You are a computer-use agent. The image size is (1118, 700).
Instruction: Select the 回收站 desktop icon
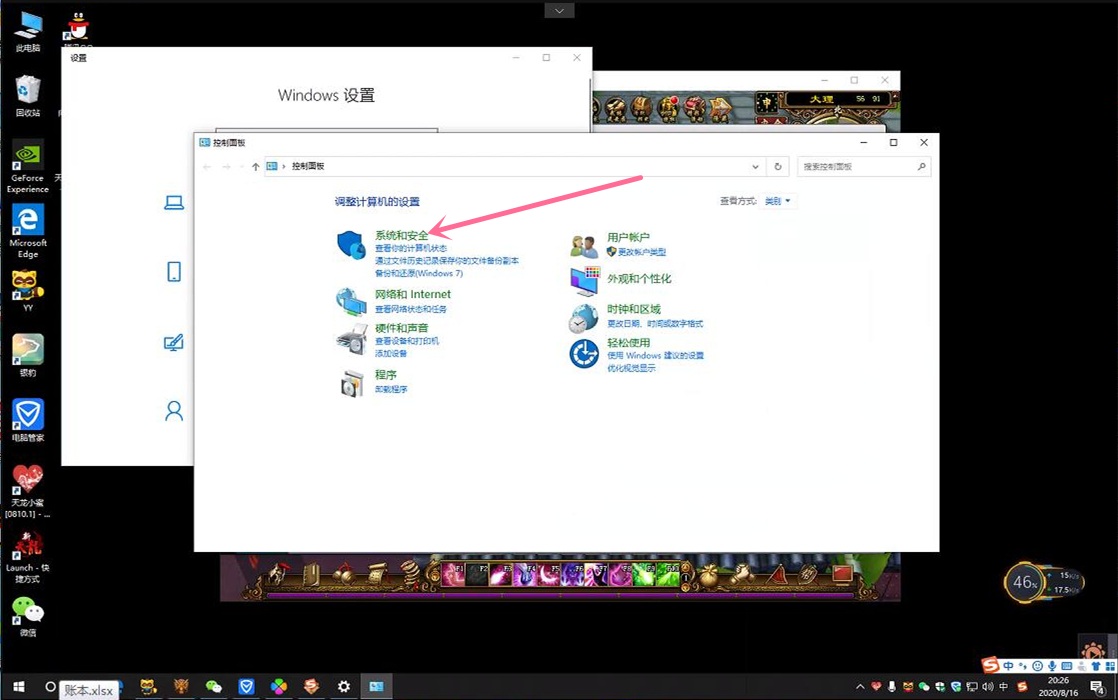pos(28,96)
